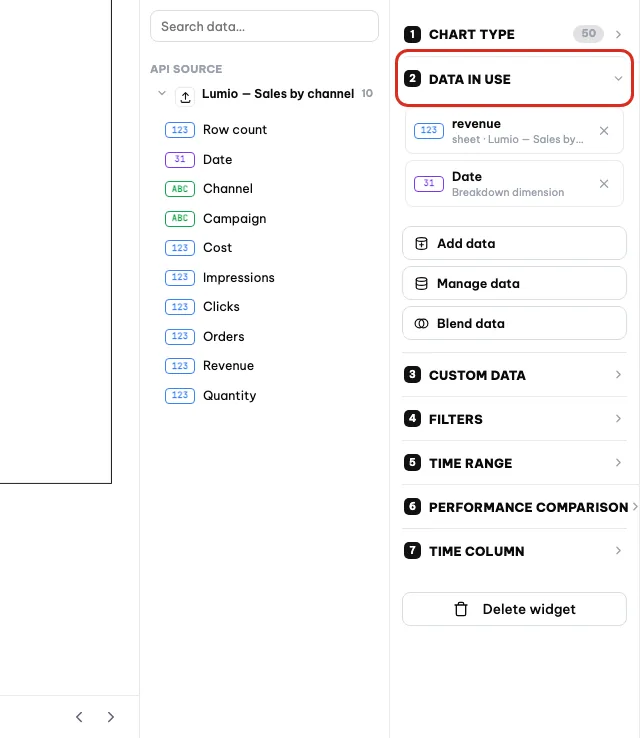
Task: Click the Delete widget button
Action: point(514,609)
